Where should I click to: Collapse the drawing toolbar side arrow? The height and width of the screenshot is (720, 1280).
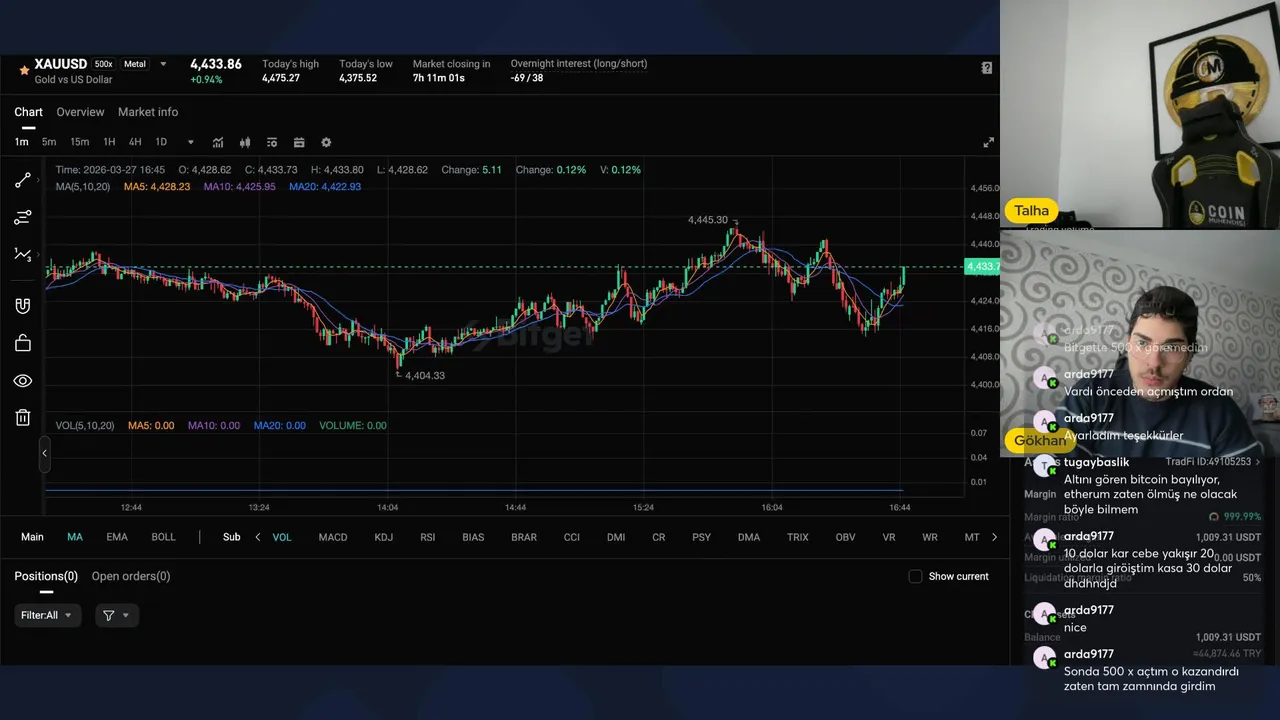click(x=44, y=453)
